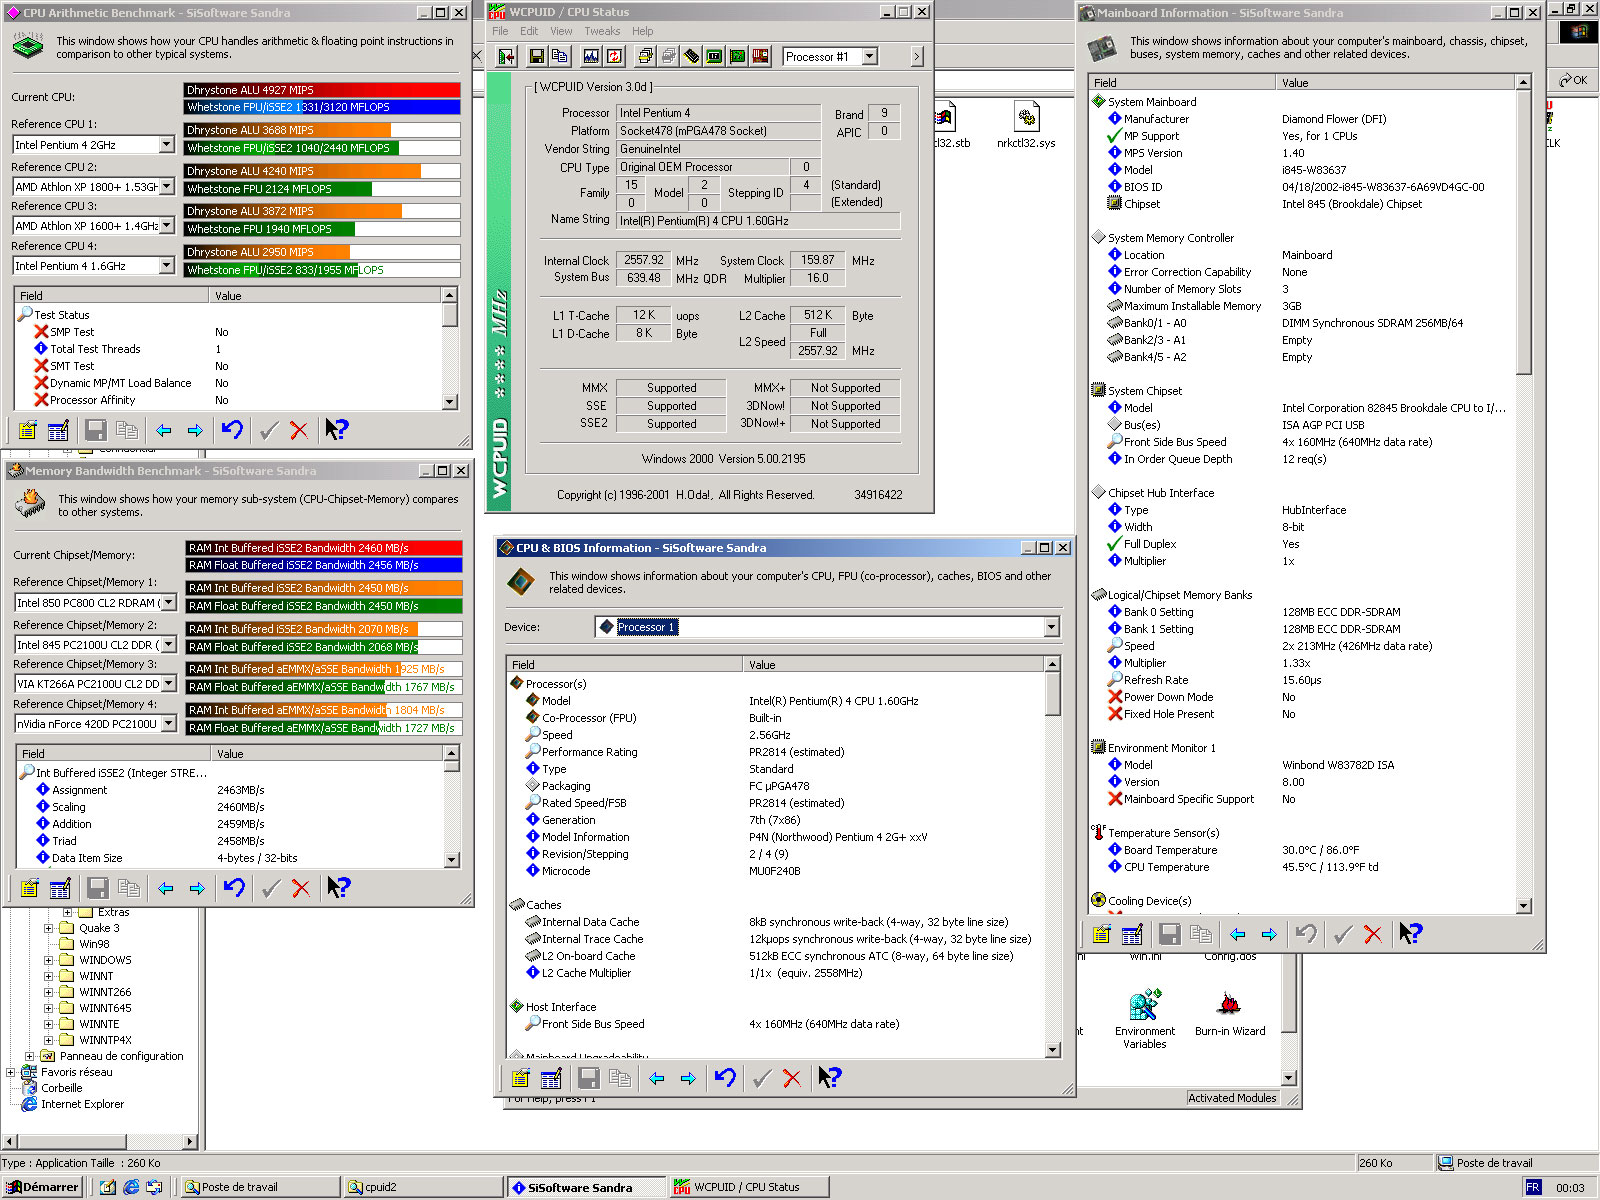Switch to Poste de travail in the taskbar
The height and width of the screenshot is (1200, 1600).
(x=260, y=1187)
